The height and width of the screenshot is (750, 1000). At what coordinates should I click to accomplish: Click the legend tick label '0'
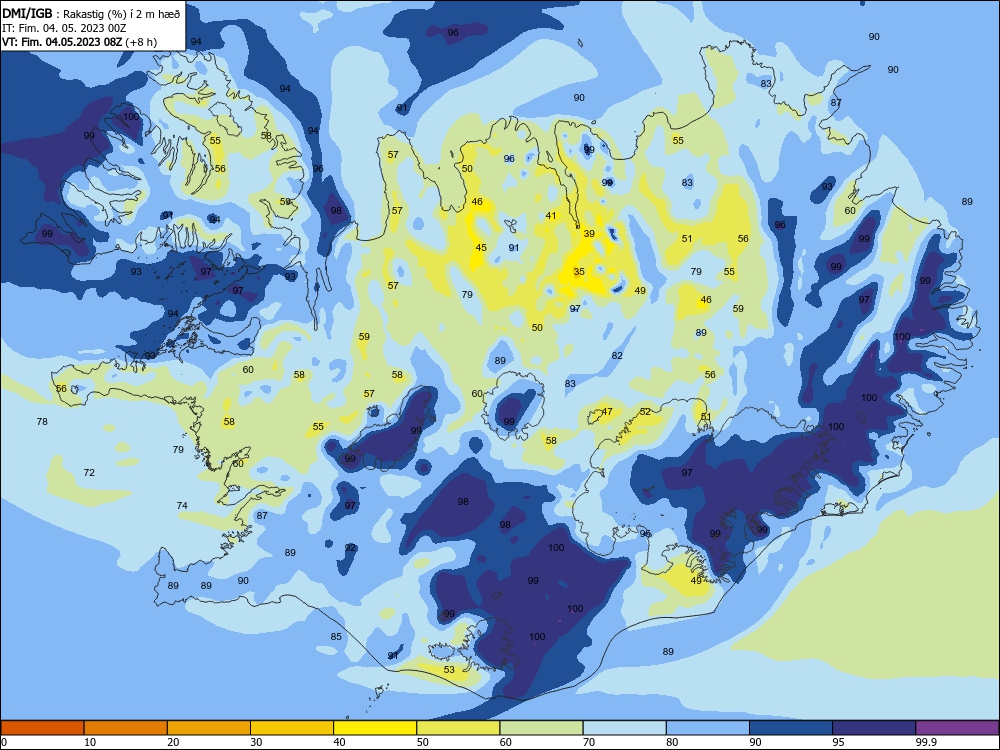4,742
